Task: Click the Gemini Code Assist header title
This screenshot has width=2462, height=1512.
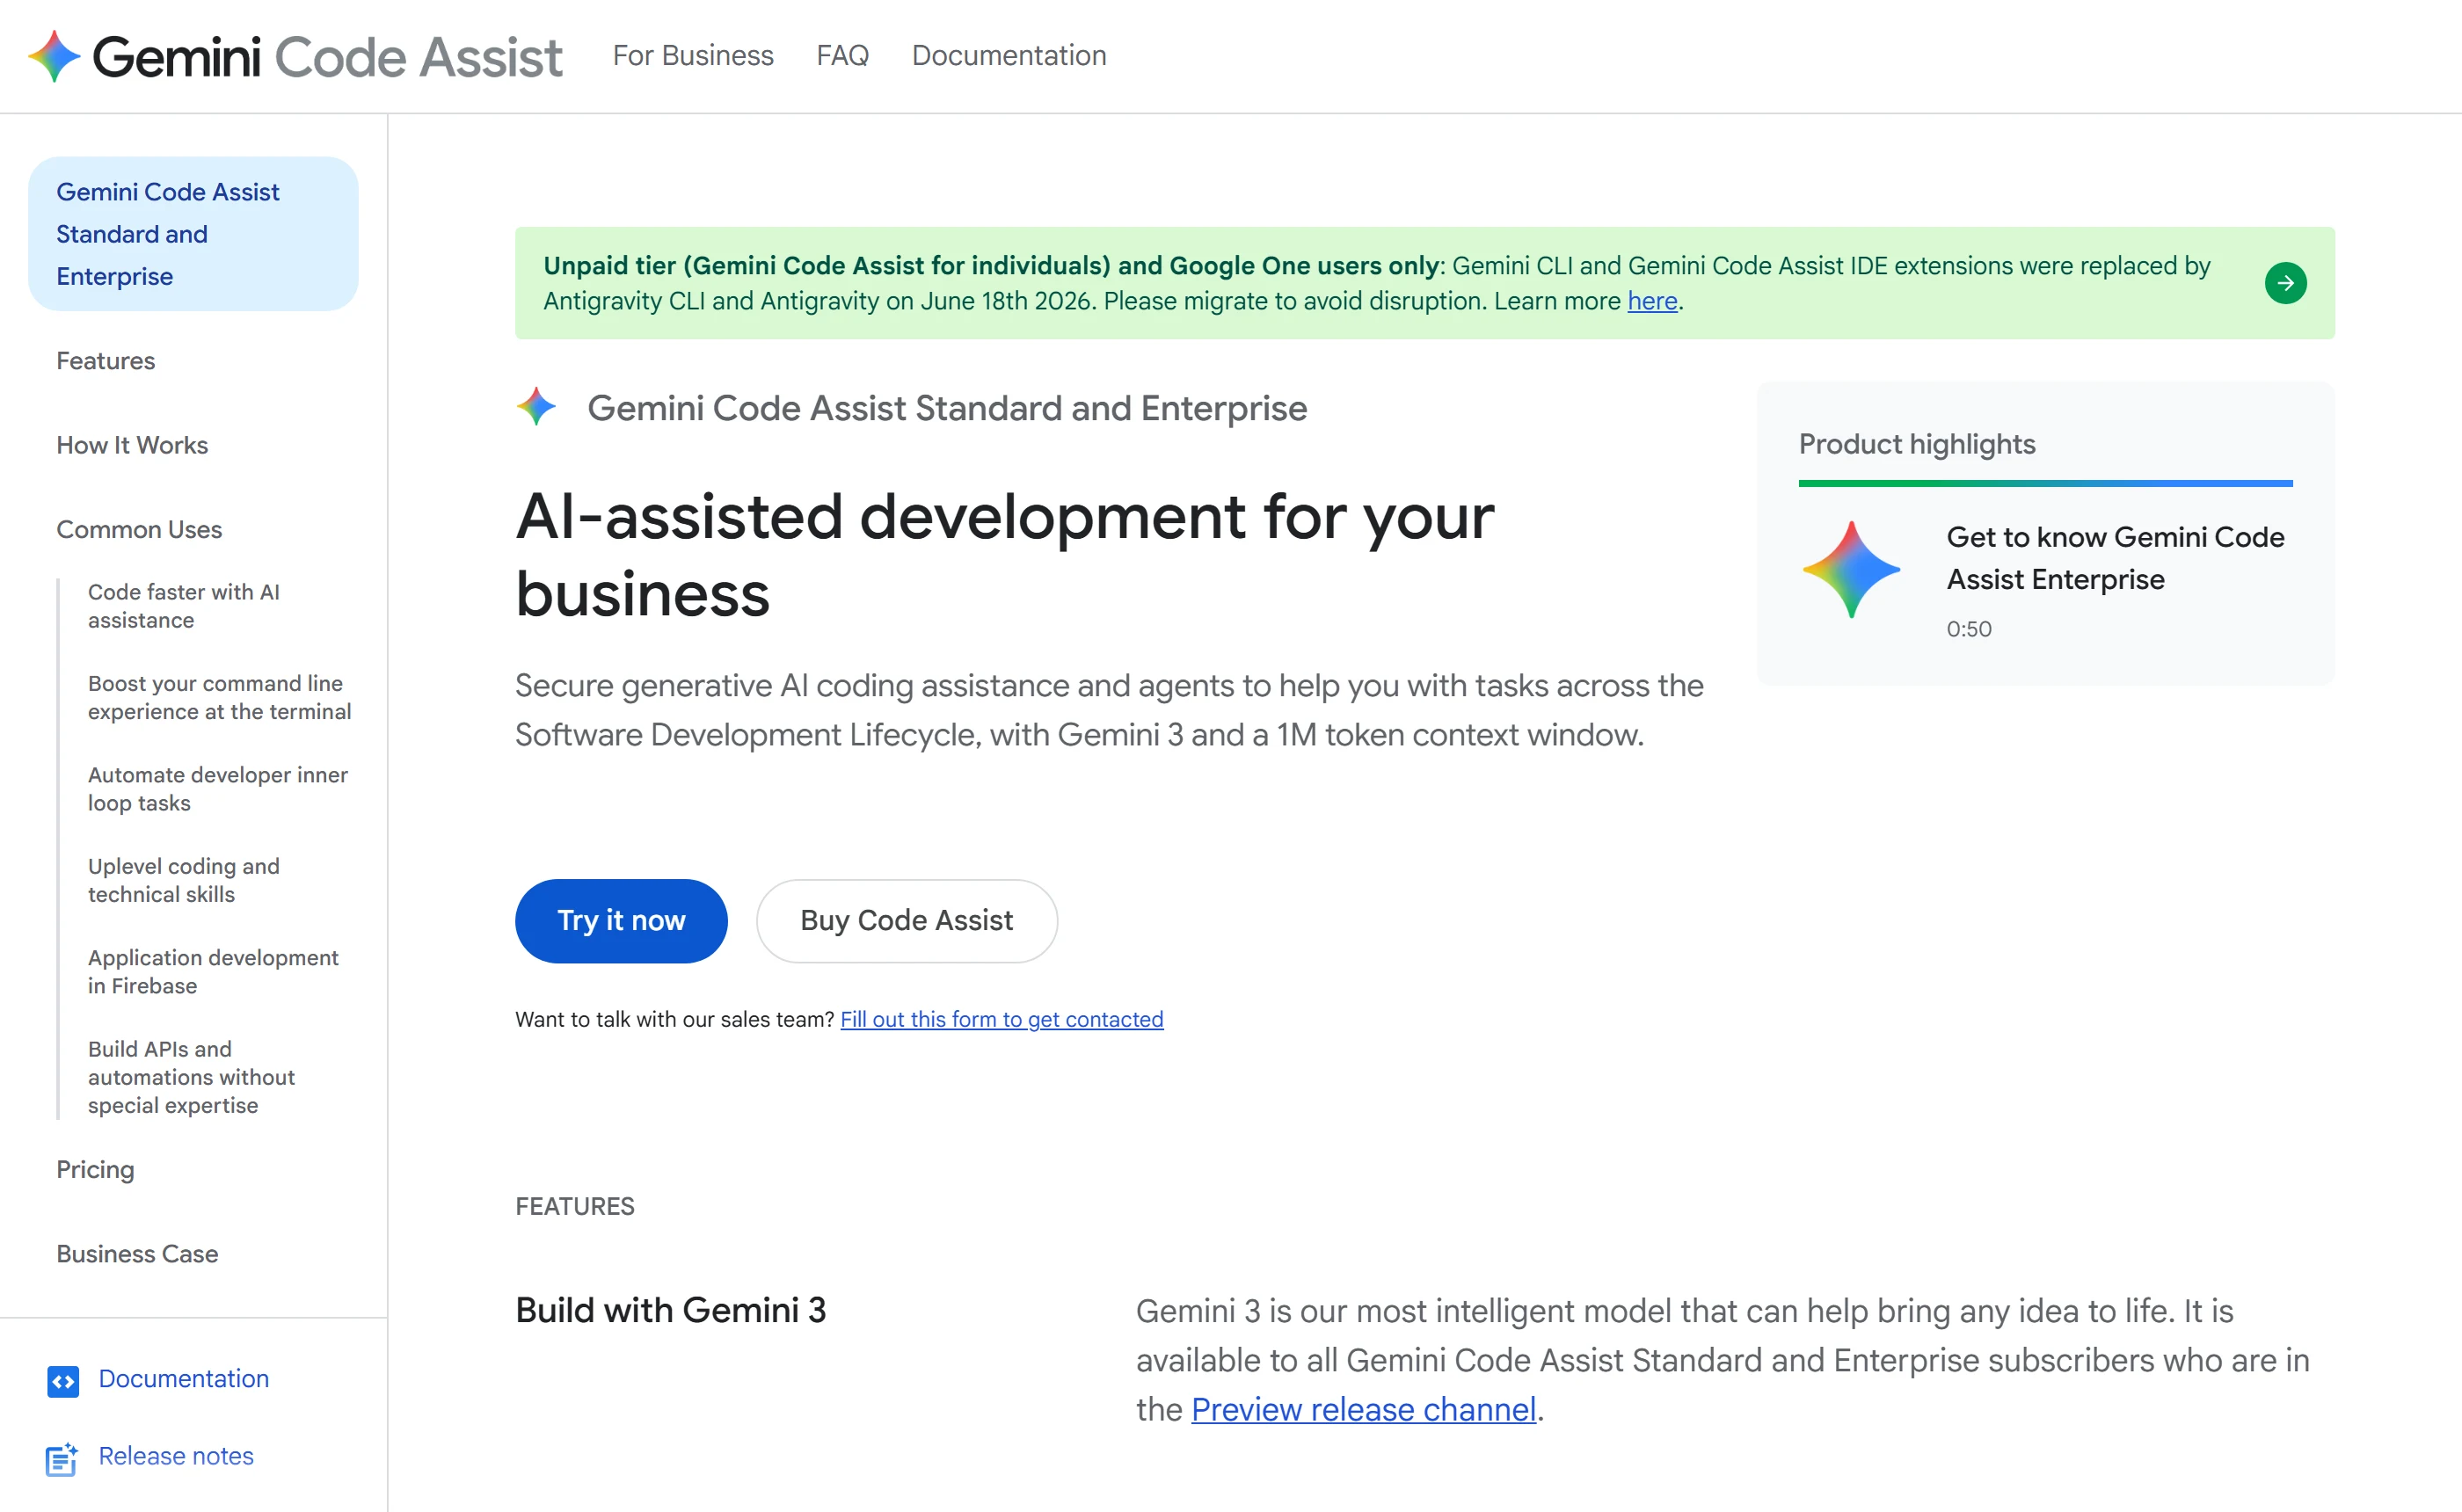Action: click(x=326, y=57)
